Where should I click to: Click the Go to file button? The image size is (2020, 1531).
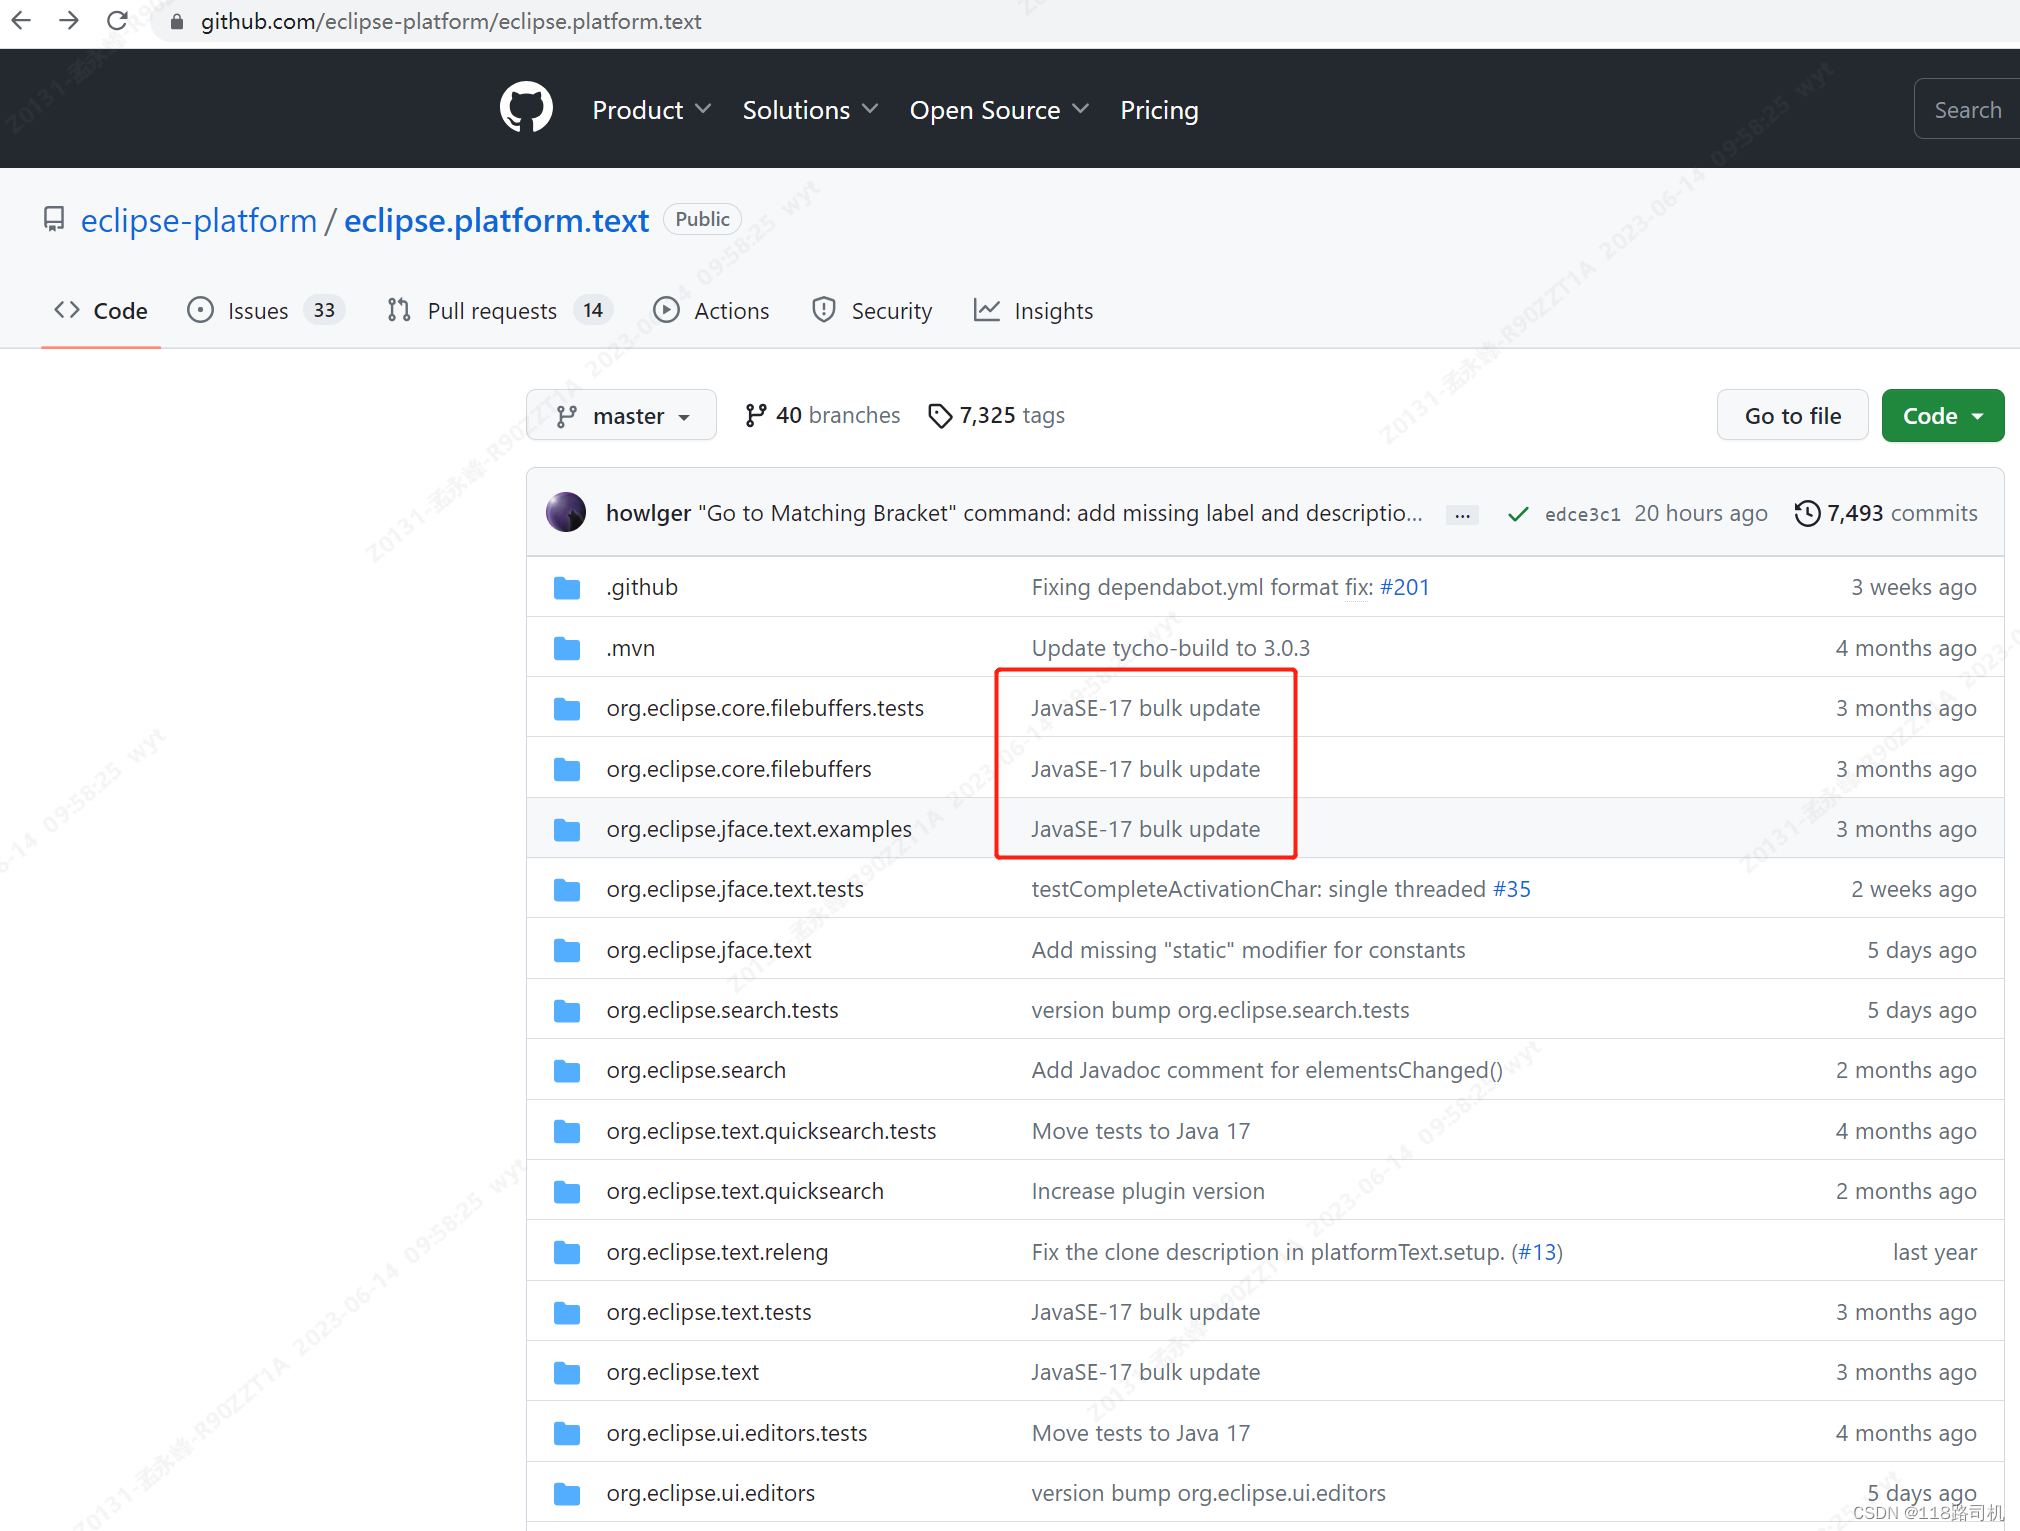1792,415
